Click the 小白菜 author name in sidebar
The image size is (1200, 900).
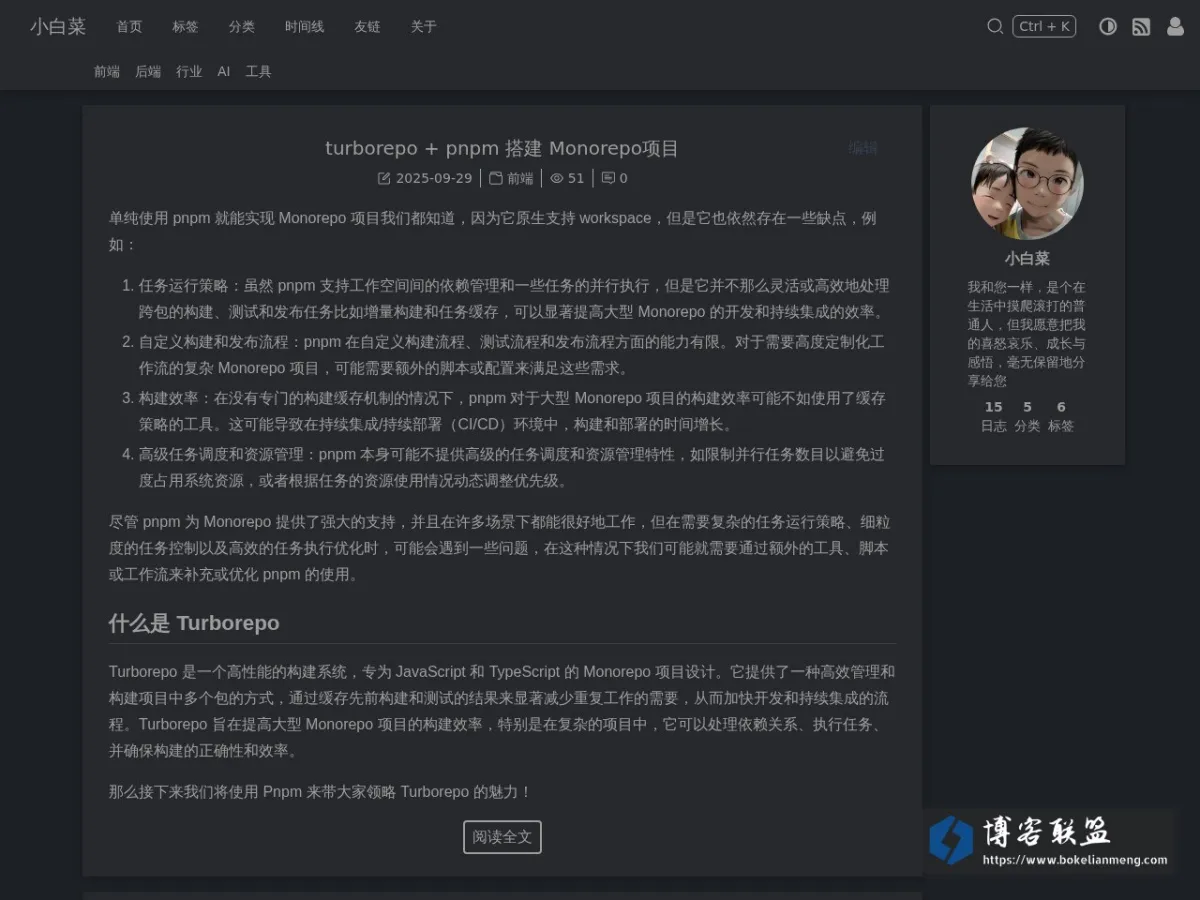(1027, 258)
